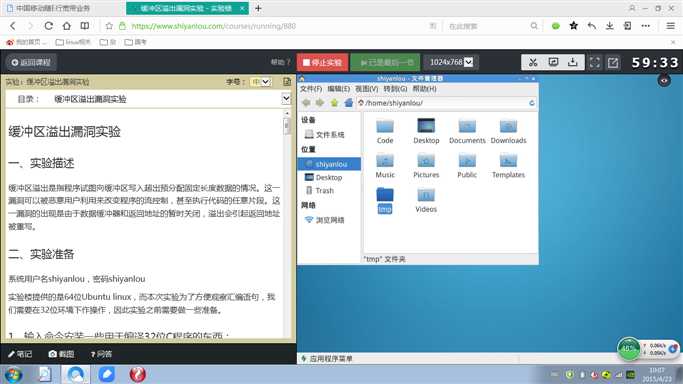
Task: Click the scissors clipboard icon
Action: [x=533, y=62]
